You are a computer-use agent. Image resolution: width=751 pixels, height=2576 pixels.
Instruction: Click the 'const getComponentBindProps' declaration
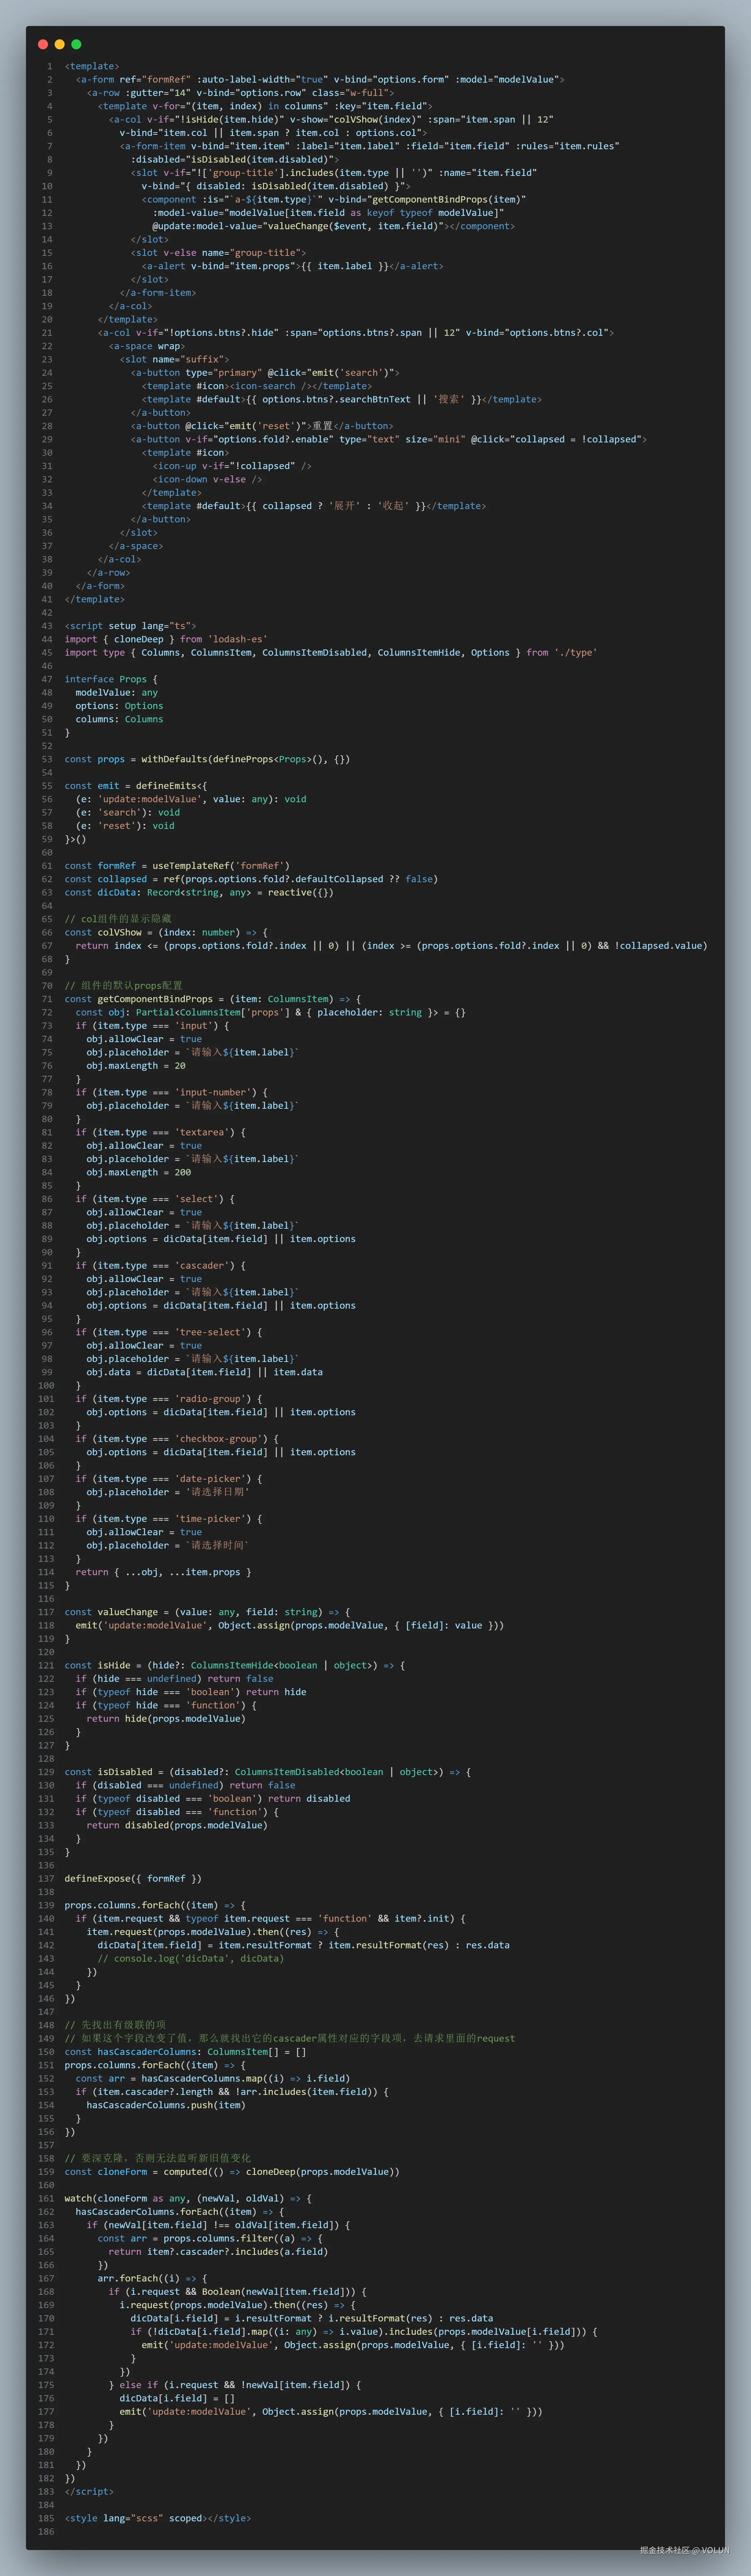tap(138, 999)
